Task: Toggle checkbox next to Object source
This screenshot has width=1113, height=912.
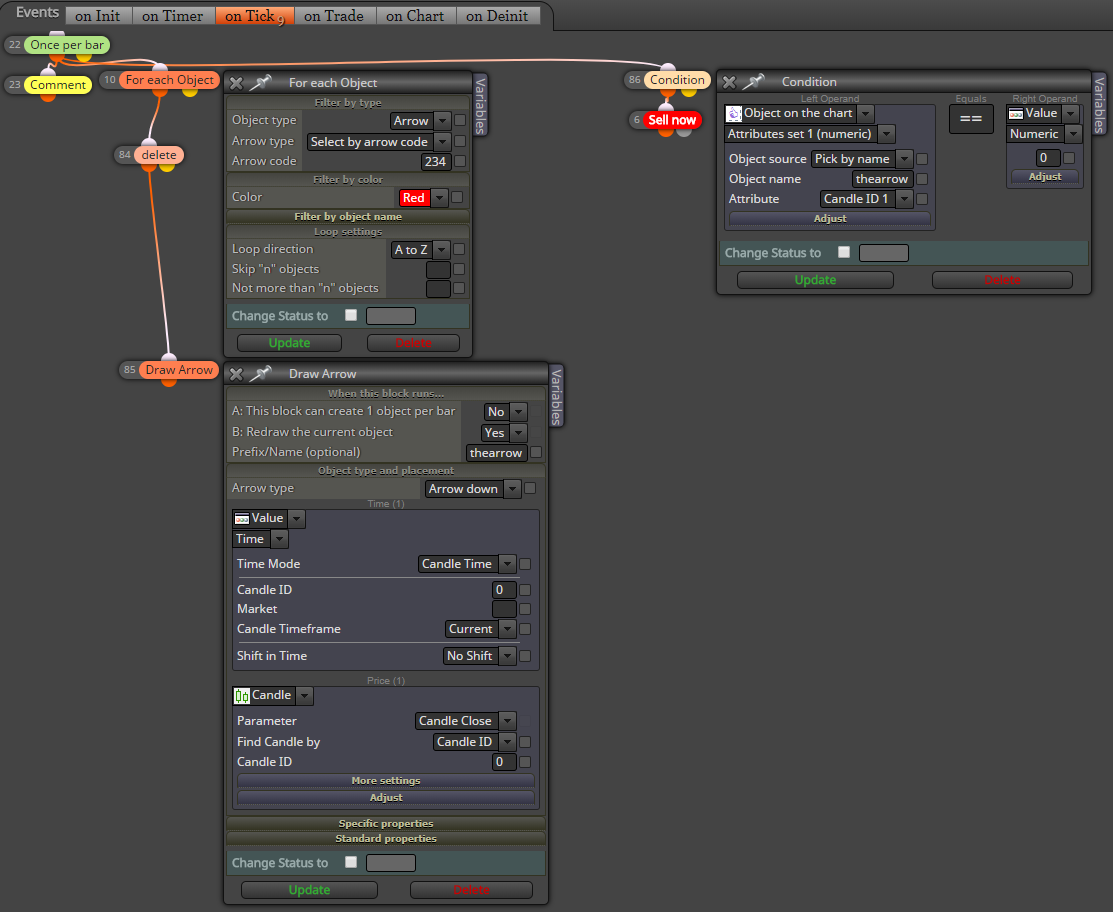Action: (x=922, y=159)
